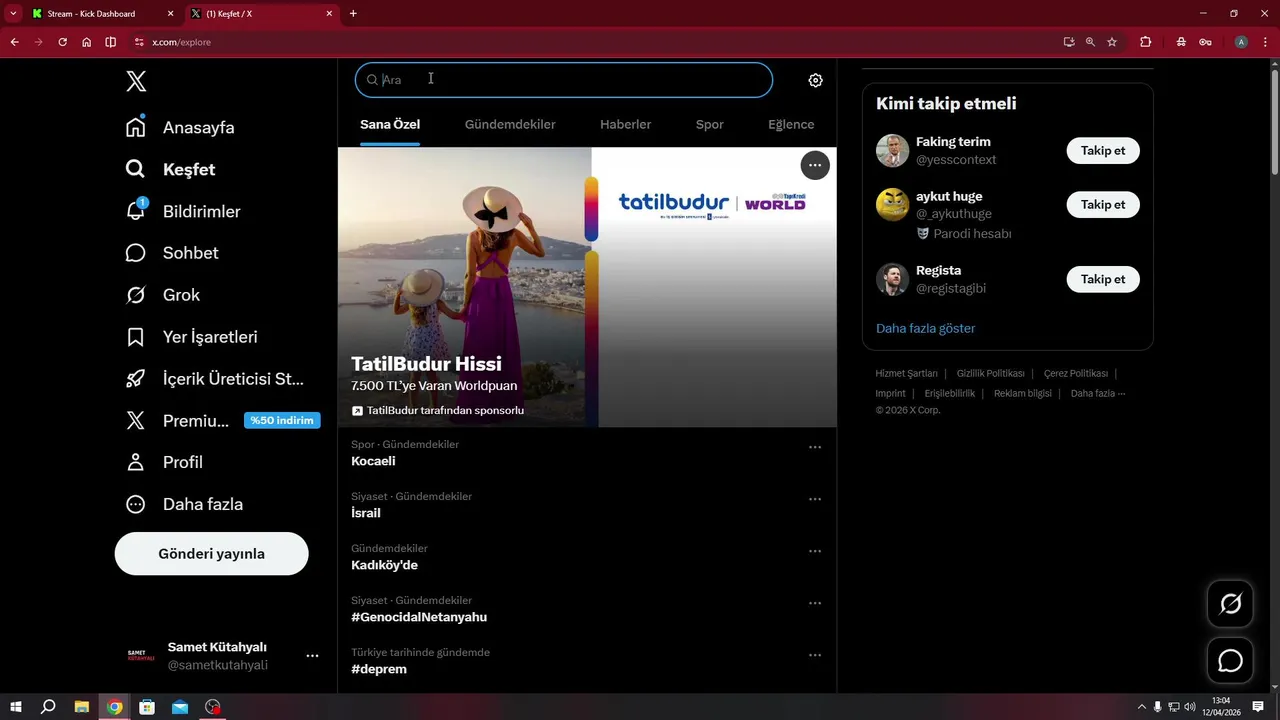
Task: Open Yer İşaretleri bookmarks
Action: coord(191,337)
